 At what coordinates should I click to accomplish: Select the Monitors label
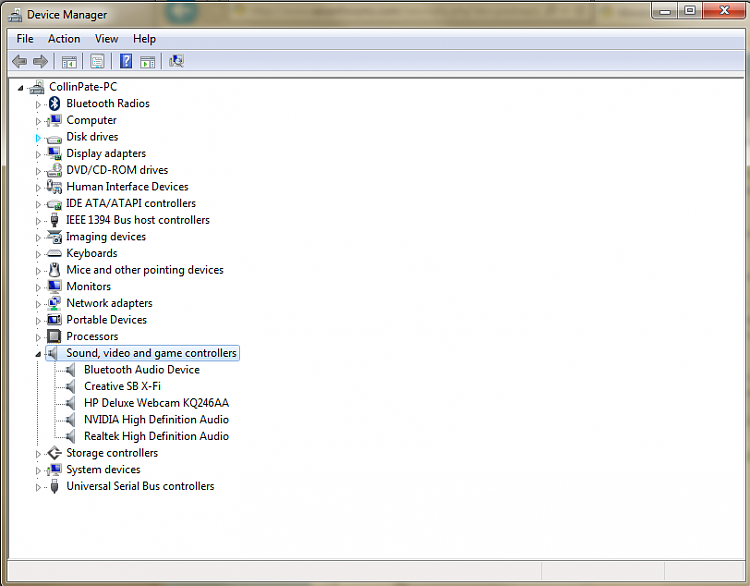point(88,287)
